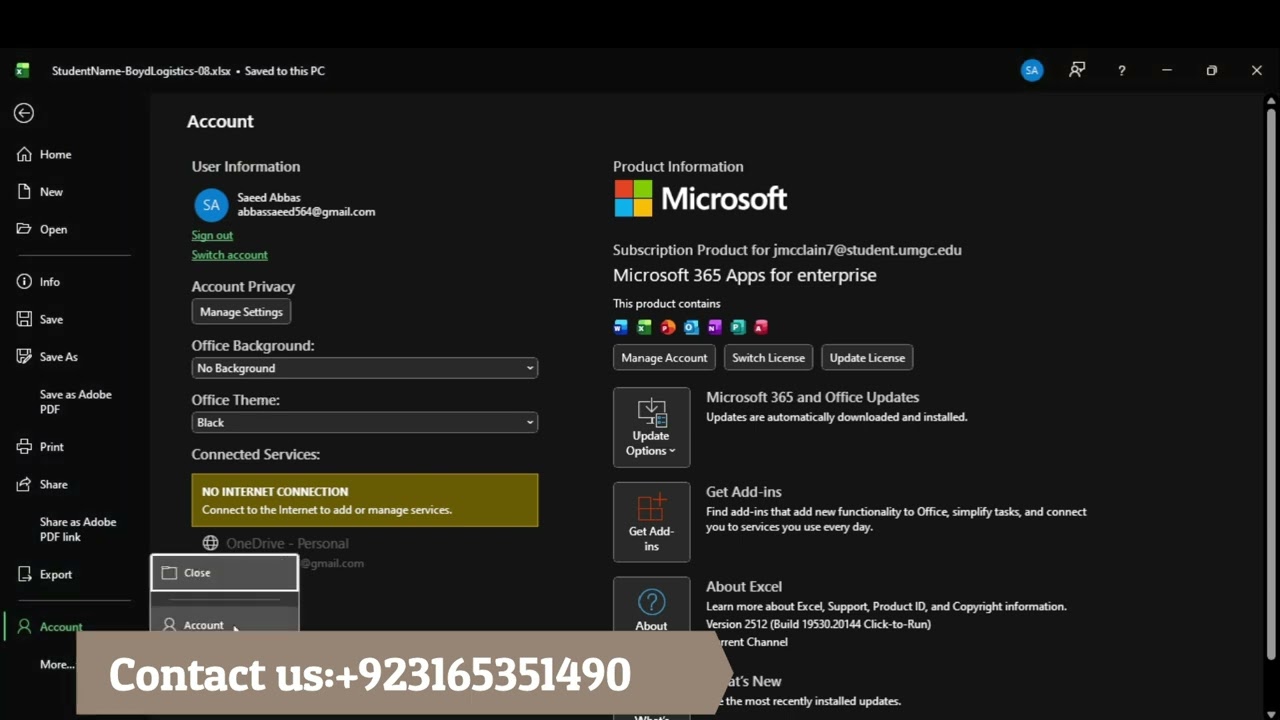This screenshot has height=720, width=1280.
Task: Open the Office Theme dropdown
Action: (x=365, y=422)
